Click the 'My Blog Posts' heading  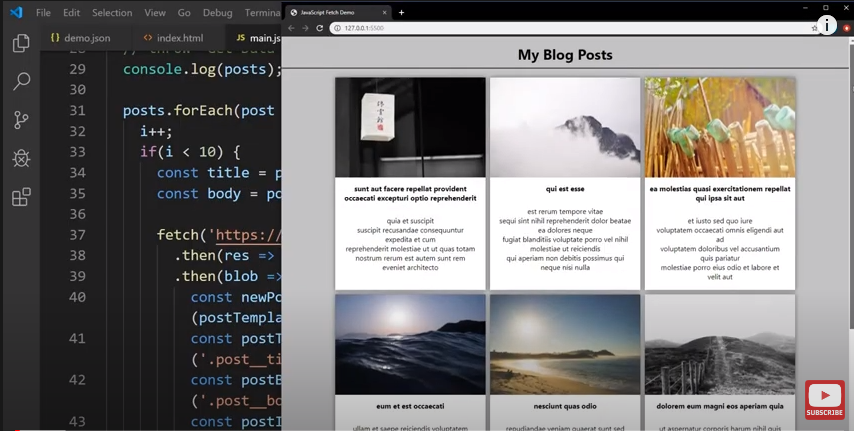[x=565, y=55]
